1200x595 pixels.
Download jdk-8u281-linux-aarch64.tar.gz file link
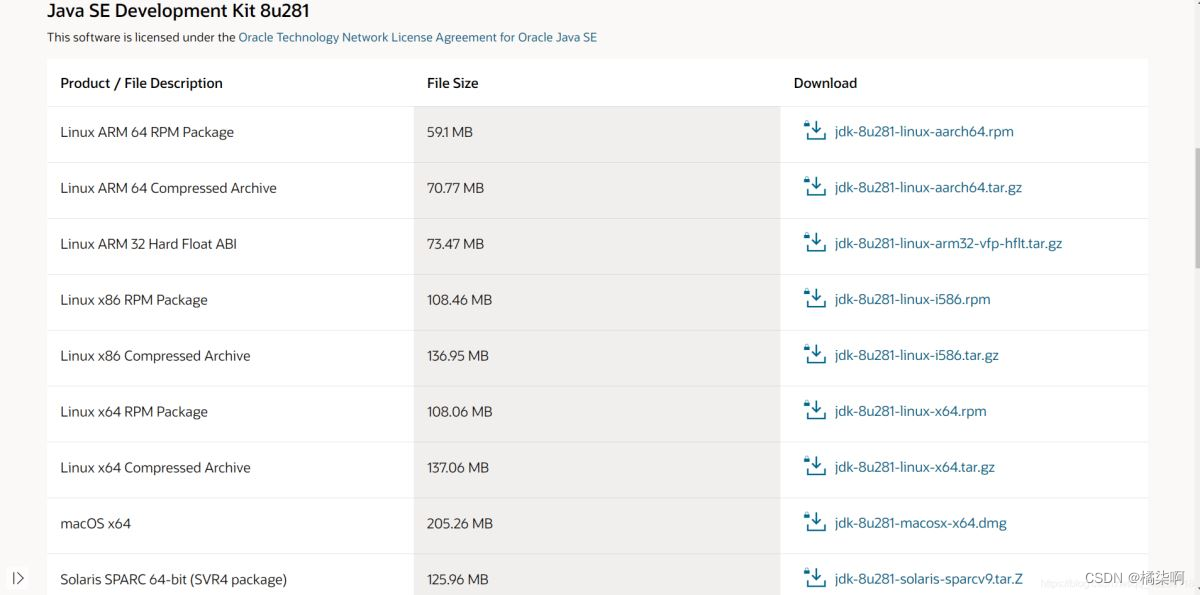click(928, 188)
